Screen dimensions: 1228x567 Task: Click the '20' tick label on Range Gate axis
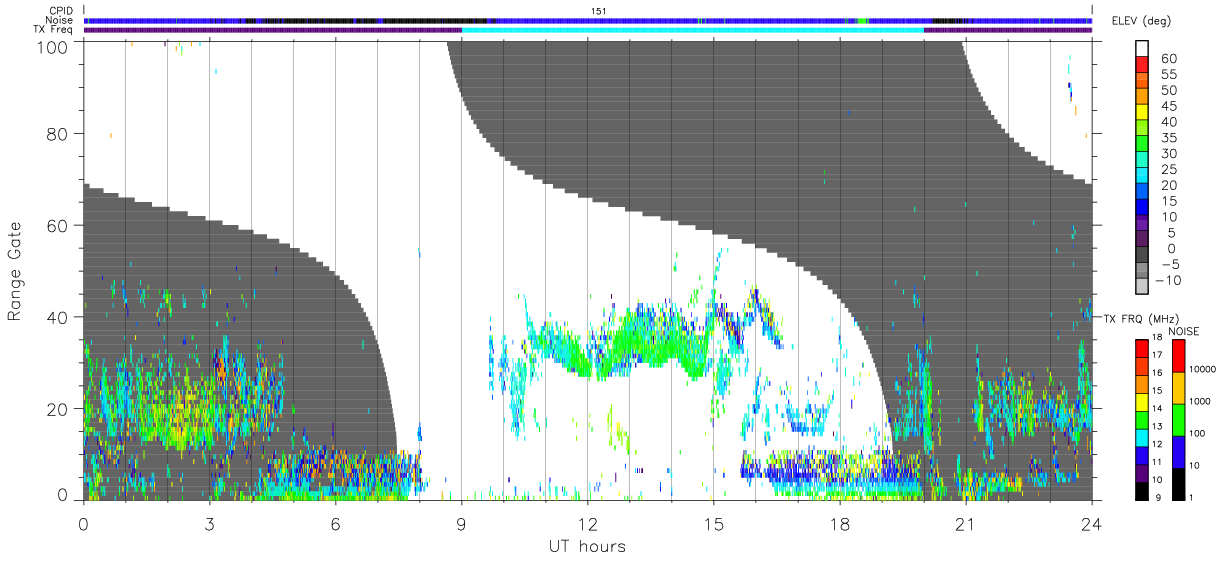pos(56,408)
